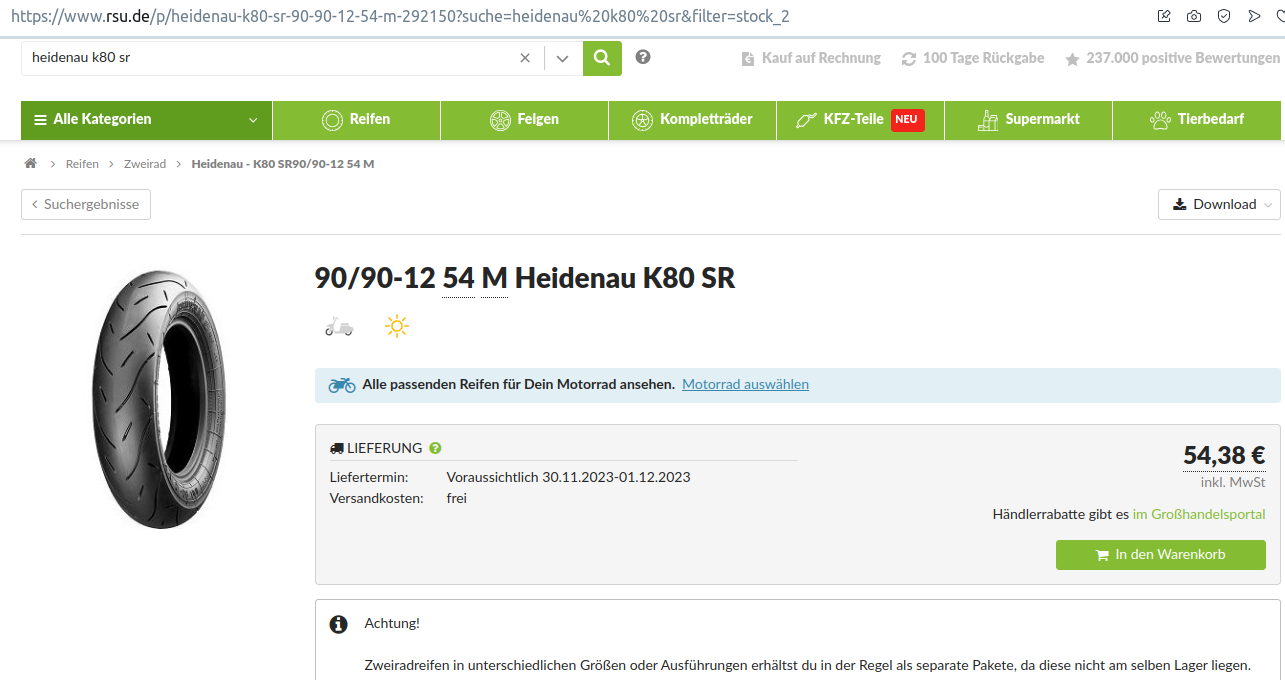Click the Heidenau tire product image
Viewport: 1285px width, 680px height.
pos(160,400)
